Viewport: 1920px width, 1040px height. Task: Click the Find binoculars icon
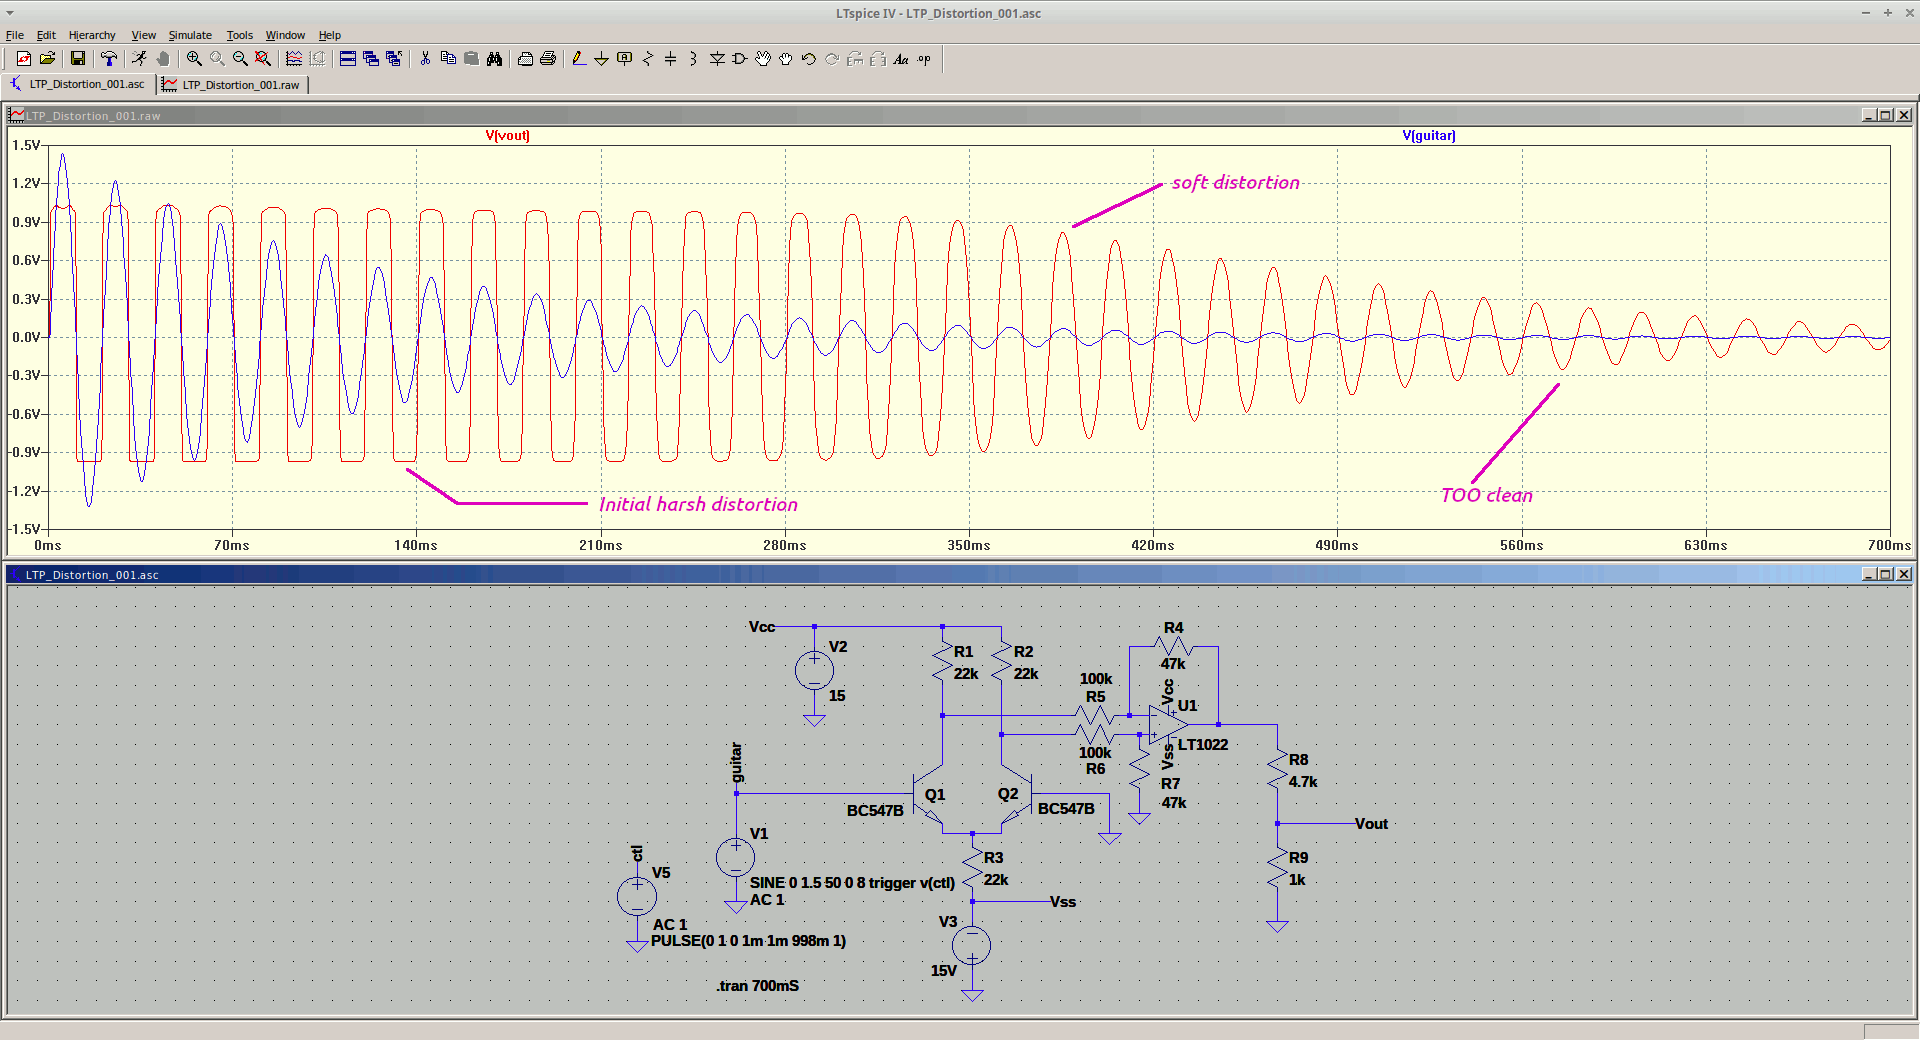pos(494,59)
